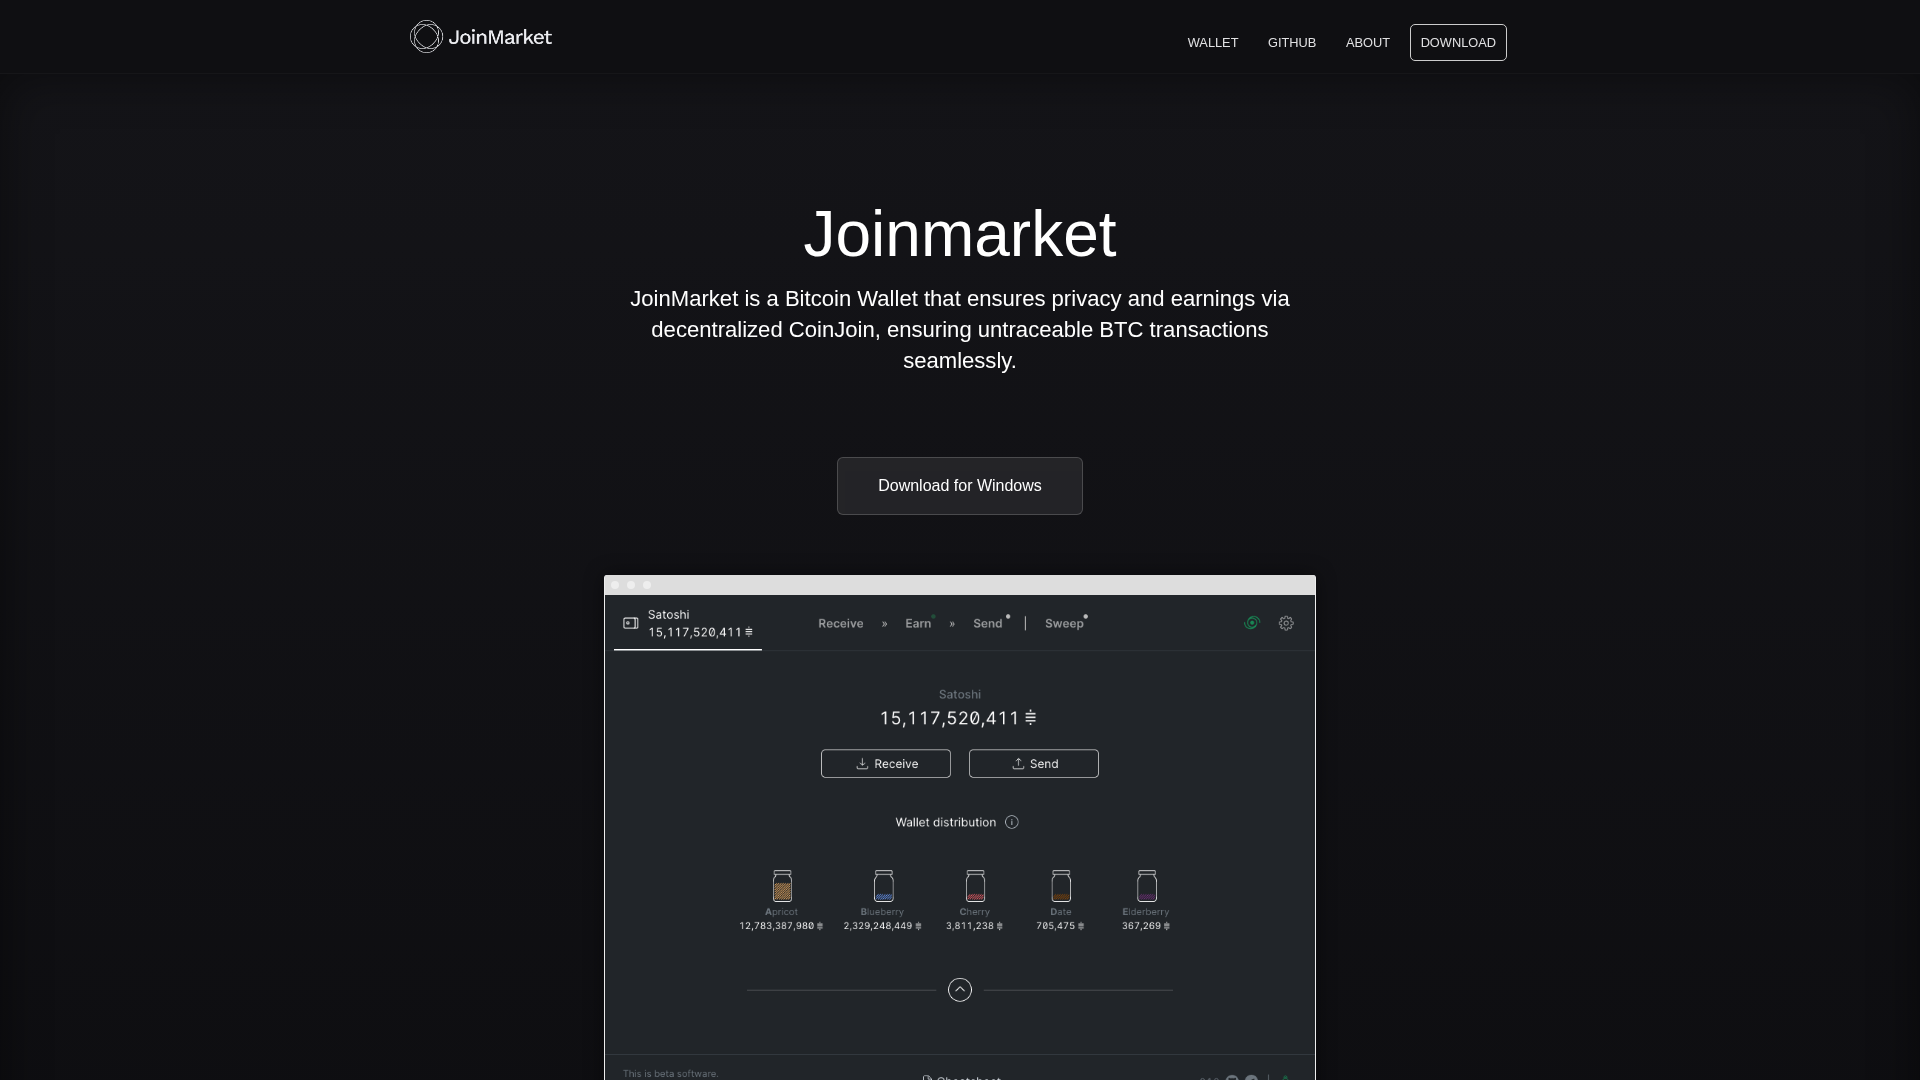Open the Earn tab in wallet nav

918,624
